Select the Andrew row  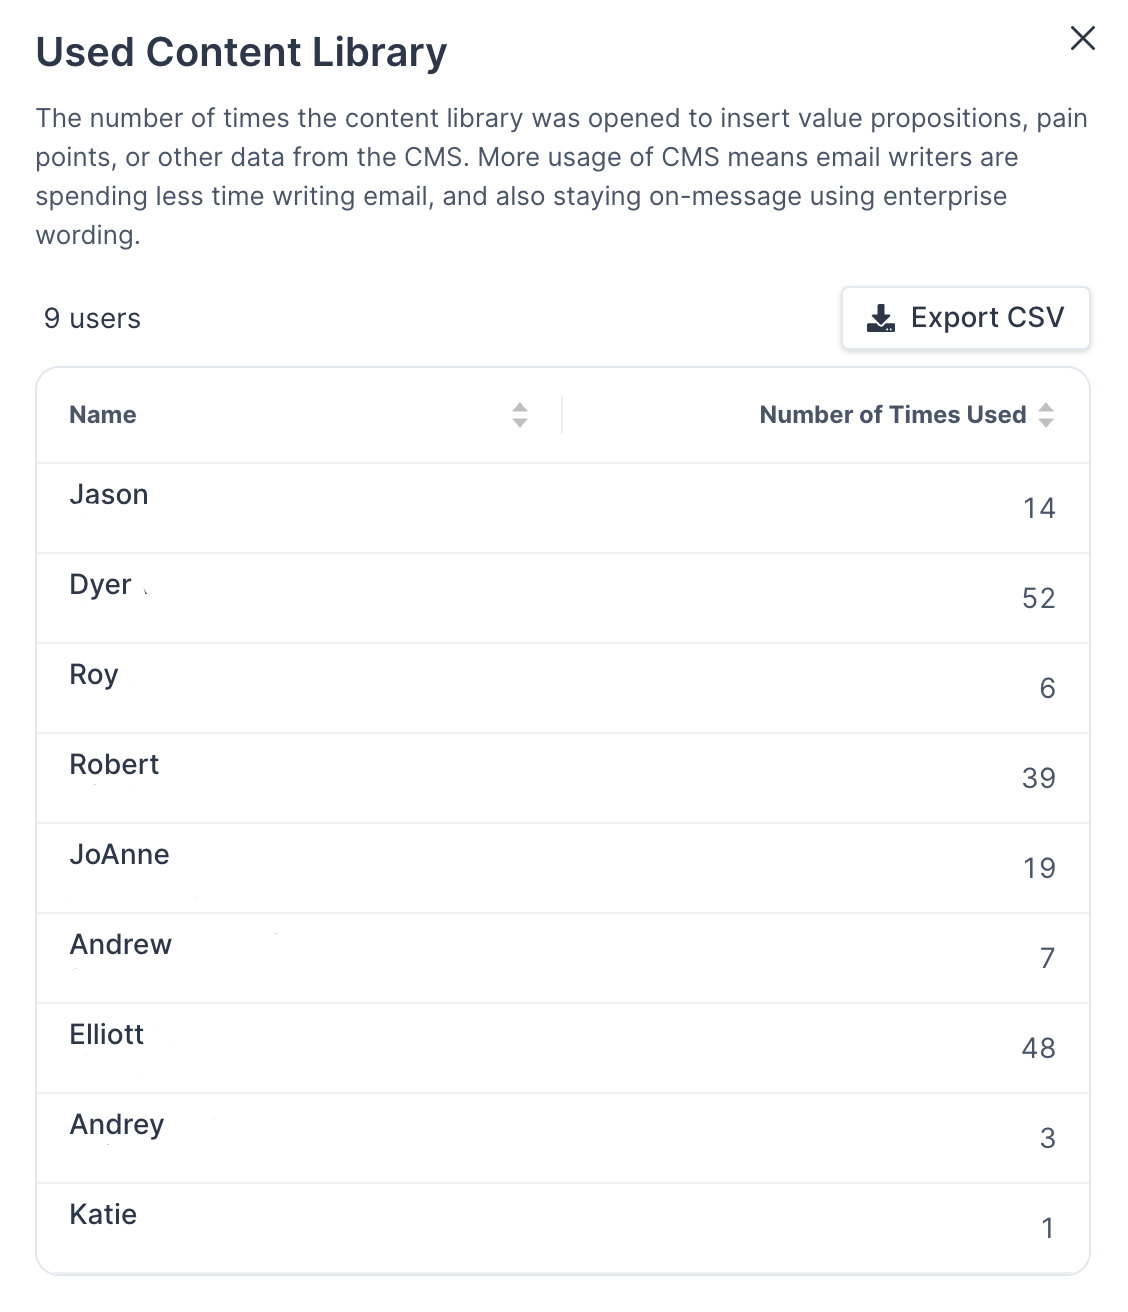[x=563, y=958]
